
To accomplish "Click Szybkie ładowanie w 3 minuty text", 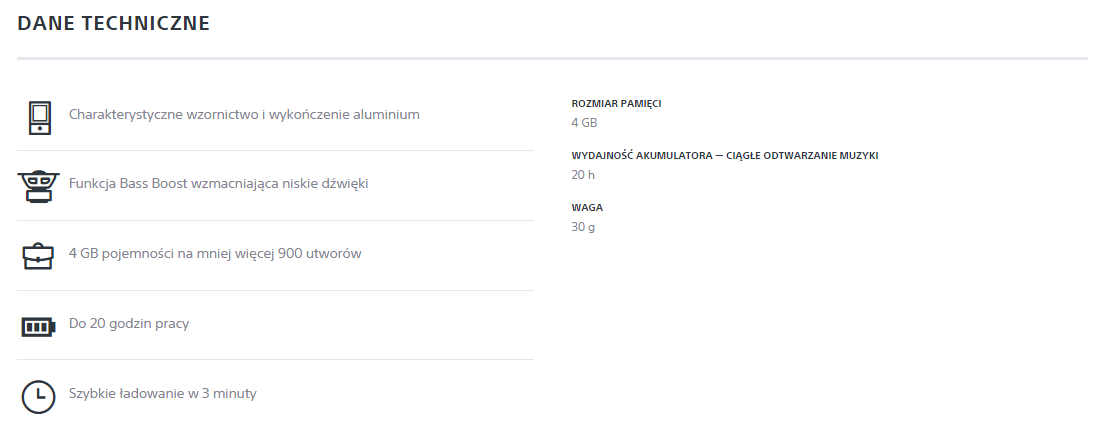I will coord(162,393).
